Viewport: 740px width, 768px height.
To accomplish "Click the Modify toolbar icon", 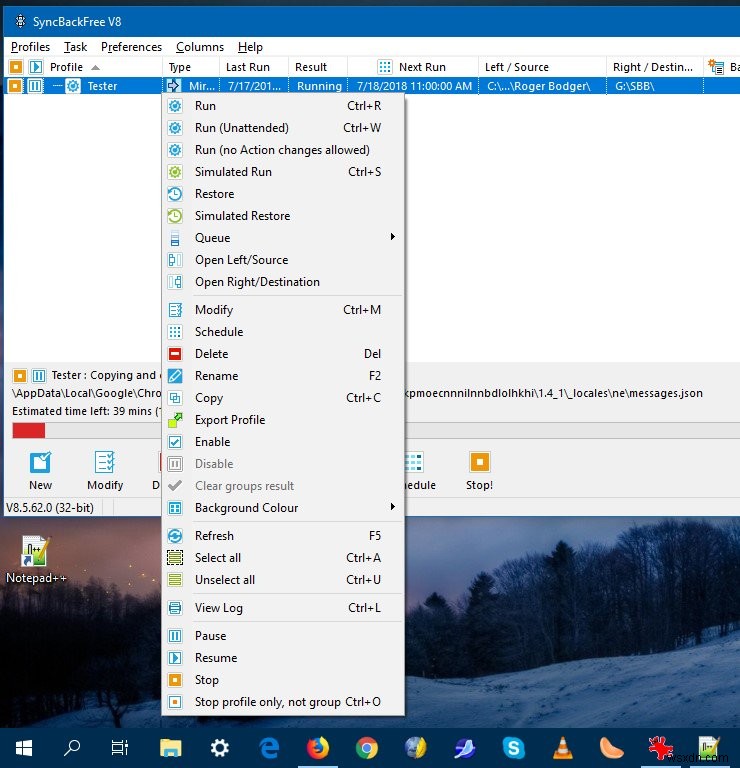I will click(x=105, y=462).
